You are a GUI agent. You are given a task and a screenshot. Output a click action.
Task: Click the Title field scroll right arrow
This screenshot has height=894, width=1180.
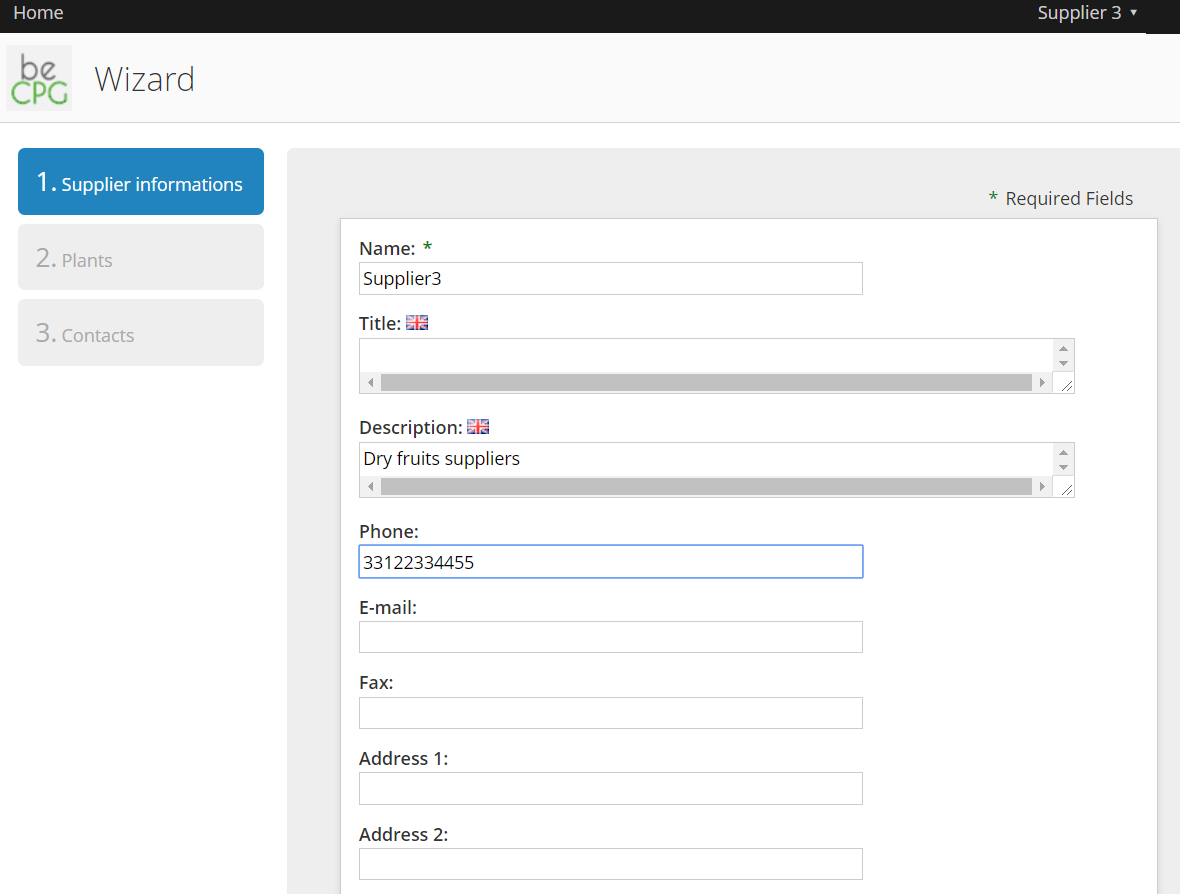pyautogui.click(x=1042, y=383)
